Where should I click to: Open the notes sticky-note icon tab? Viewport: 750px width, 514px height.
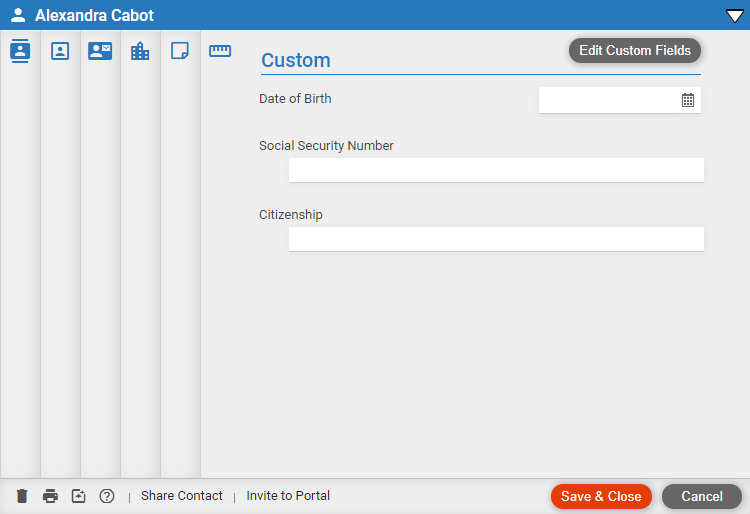coord(180,51)
